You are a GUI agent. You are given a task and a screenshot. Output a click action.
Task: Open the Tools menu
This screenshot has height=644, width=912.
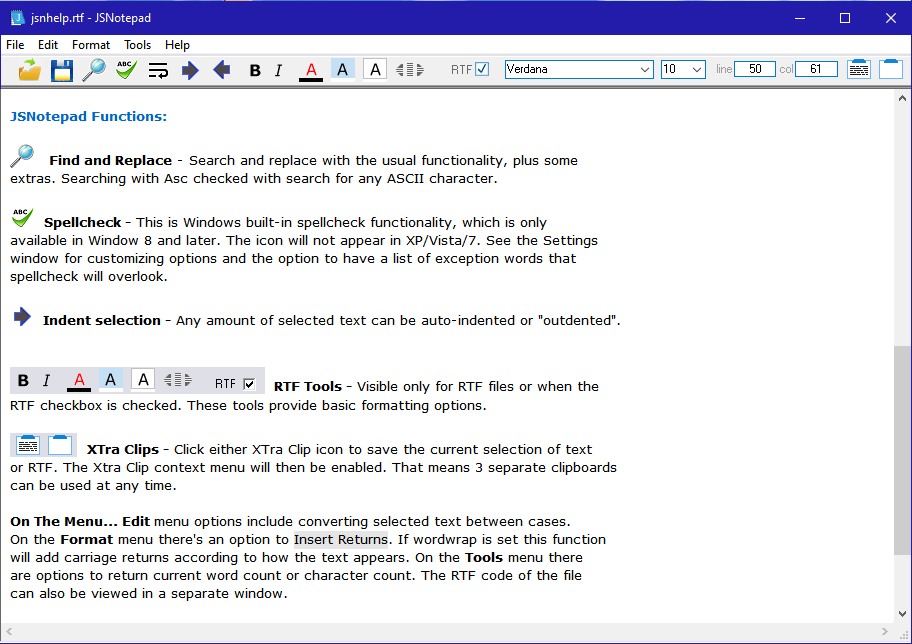pos(137,45)
